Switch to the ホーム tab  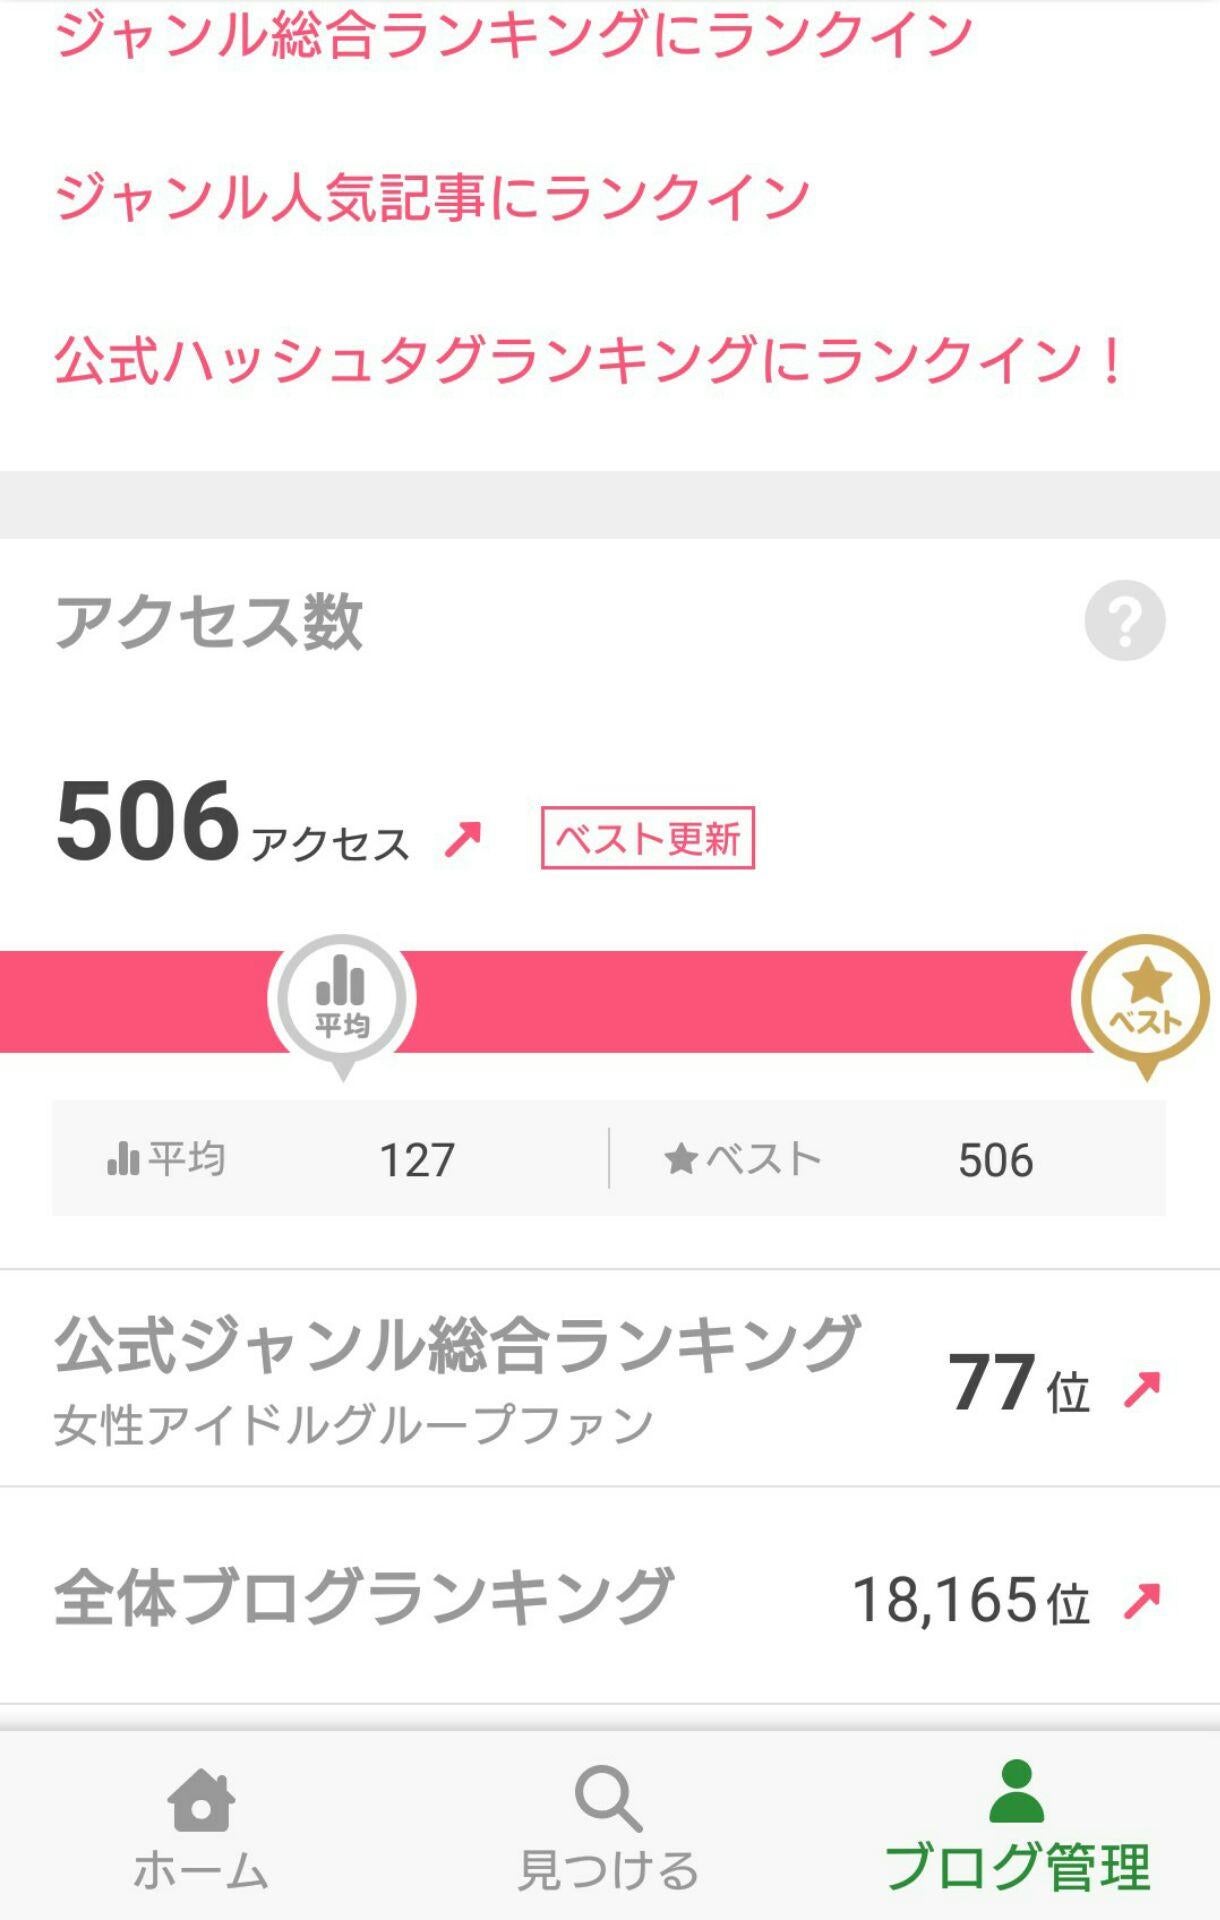[201, 1868]
